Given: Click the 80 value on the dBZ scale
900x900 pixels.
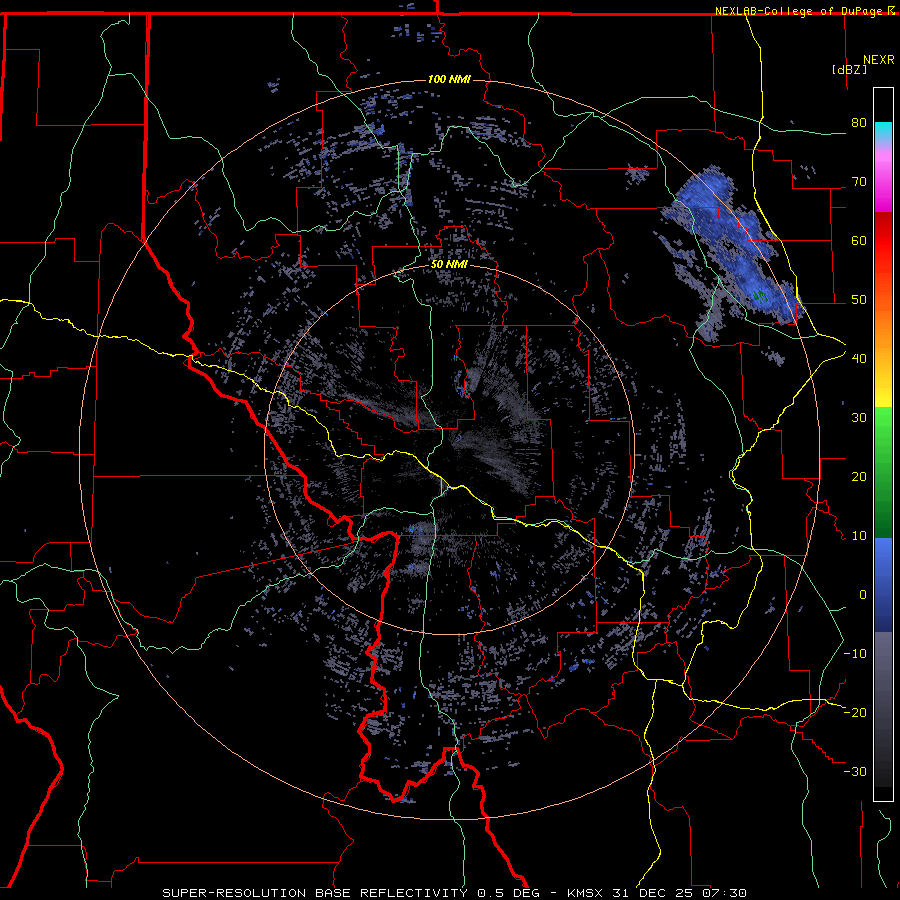Looking at the screenshot, I should point(859,122).
